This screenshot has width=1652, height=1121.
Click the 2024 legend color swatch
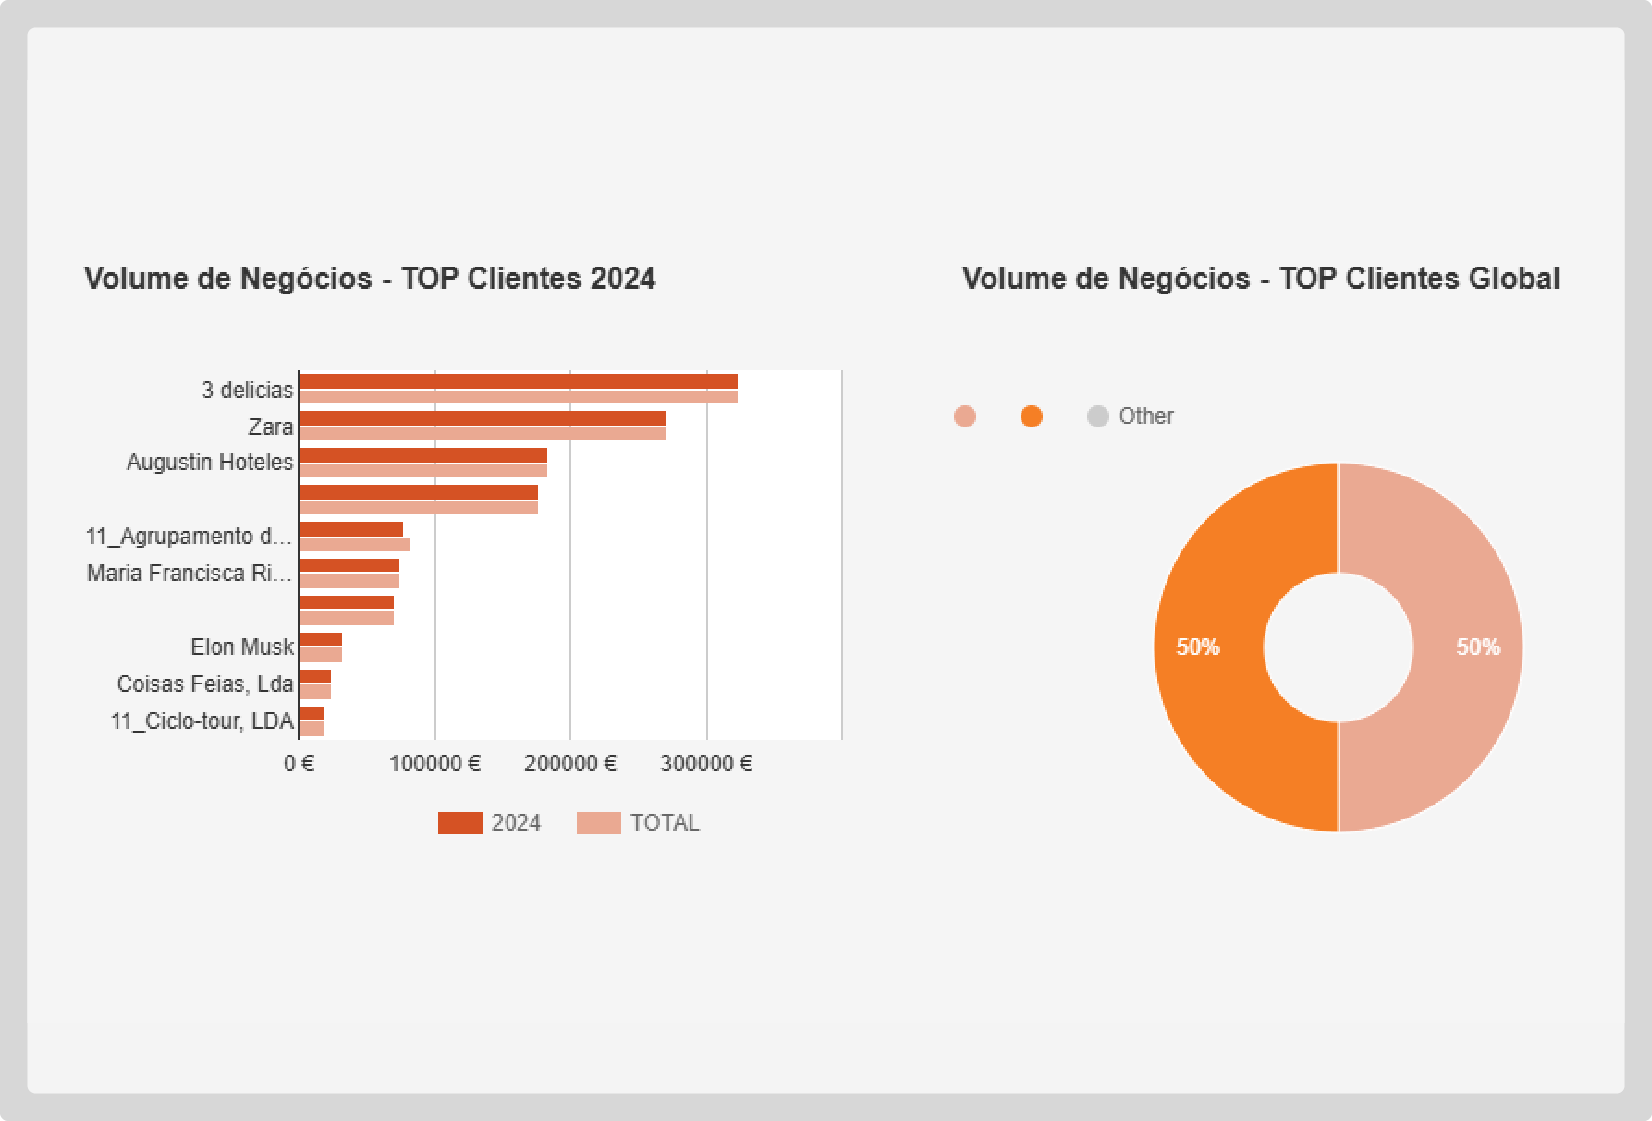point(460,823)
